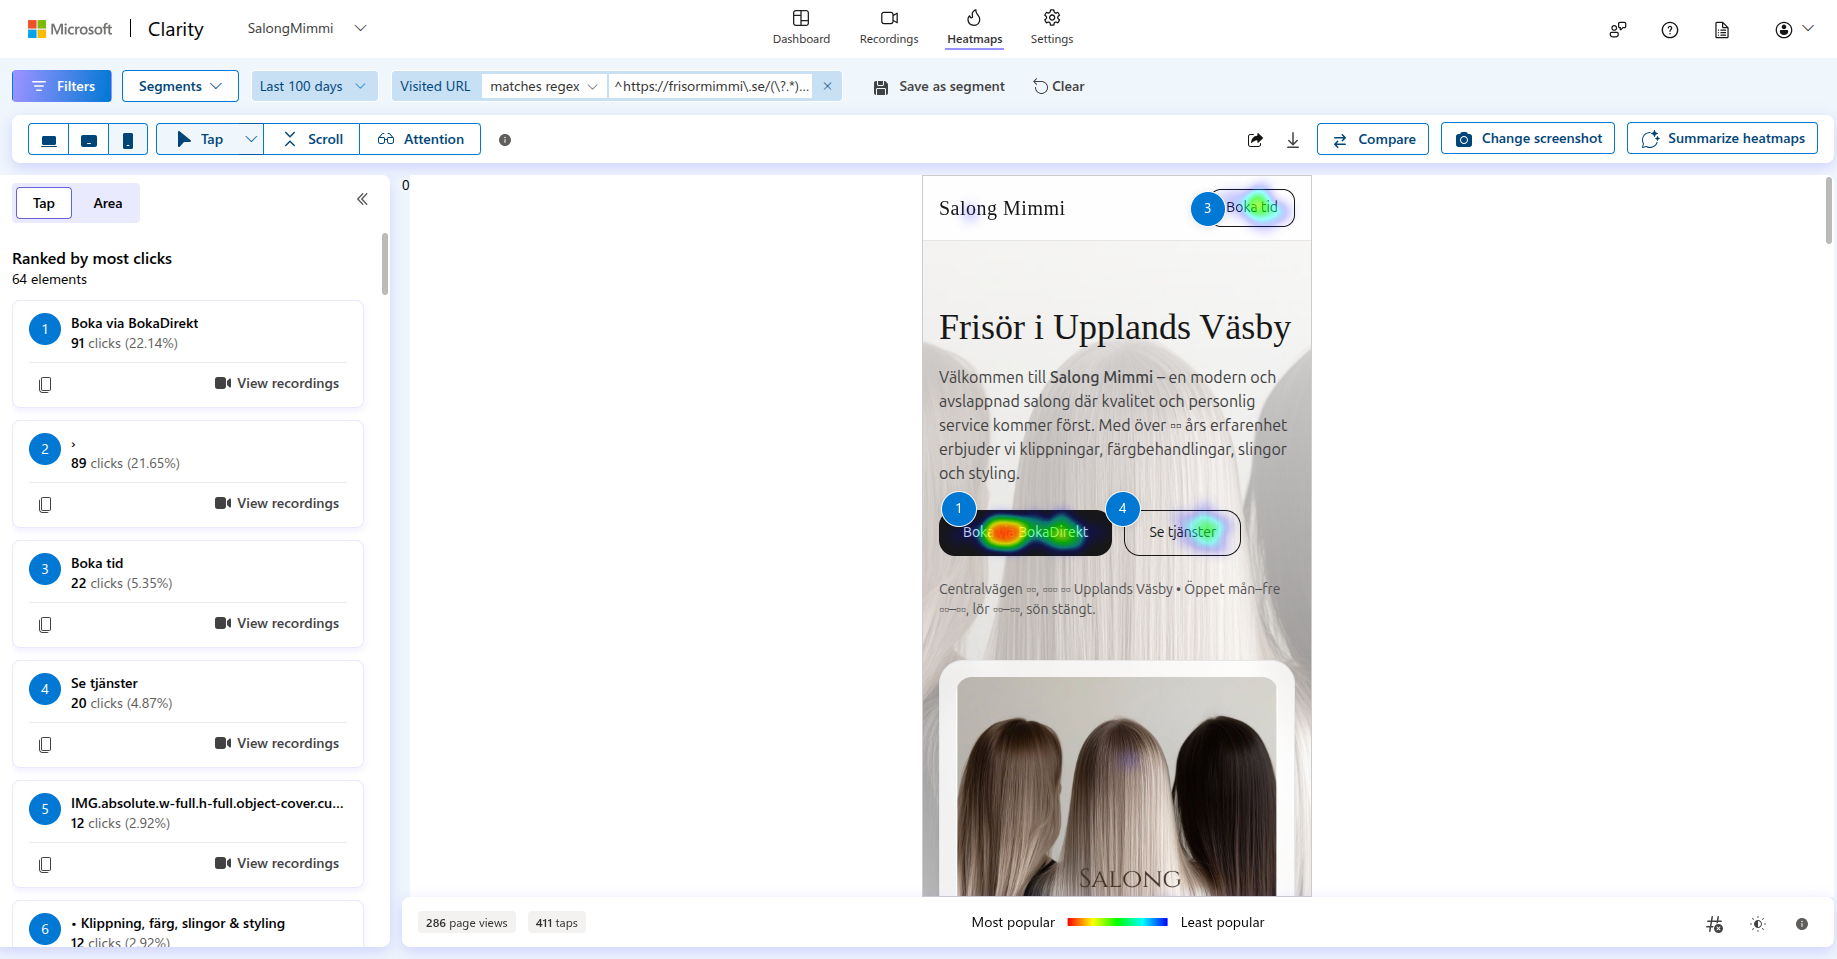Click the 286 page views label
Viewport: 1837px width, 959px height.
pos(467,923)
